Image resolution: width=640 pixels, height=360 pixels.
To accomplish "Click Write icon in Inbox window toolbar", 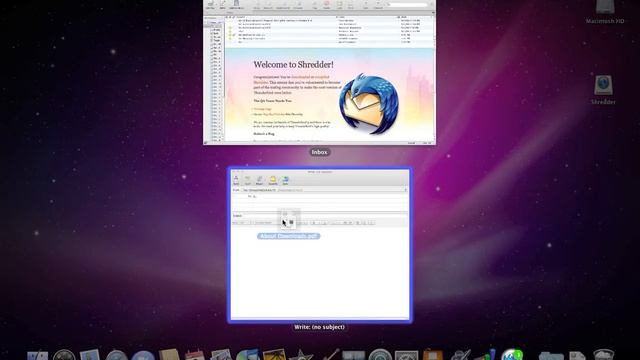I will click(222, 4).
